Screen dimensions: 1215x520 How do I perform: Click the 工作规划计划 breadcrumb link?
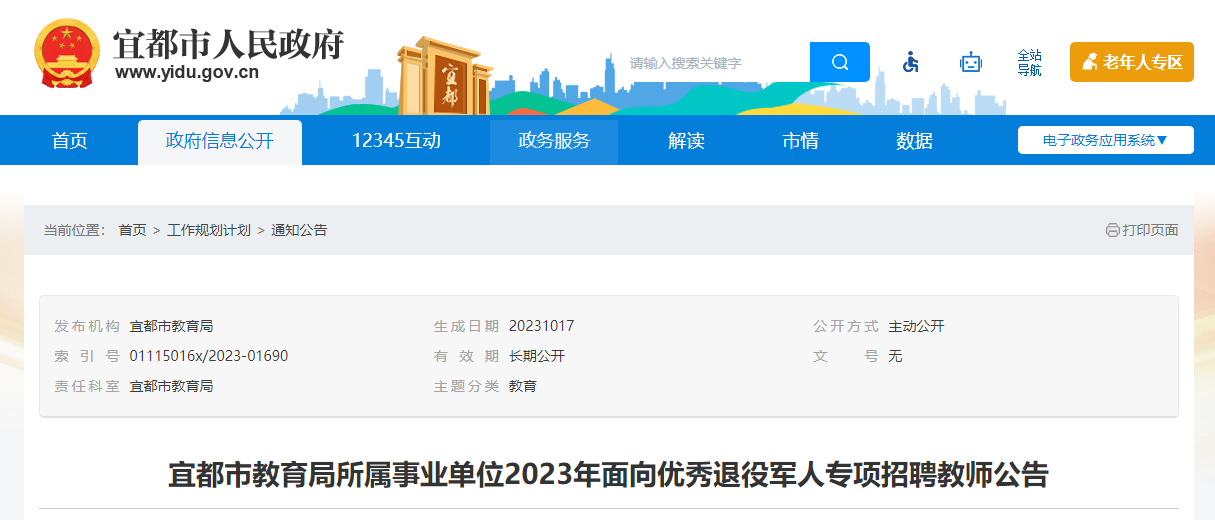209,230
